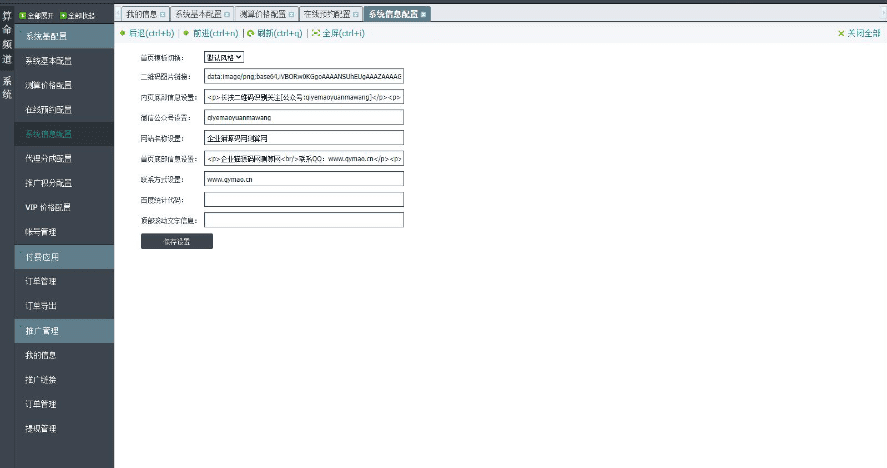The image size is (887, 468).
Task: Click the empty 百度统计代码 input field
Action: 303,199
